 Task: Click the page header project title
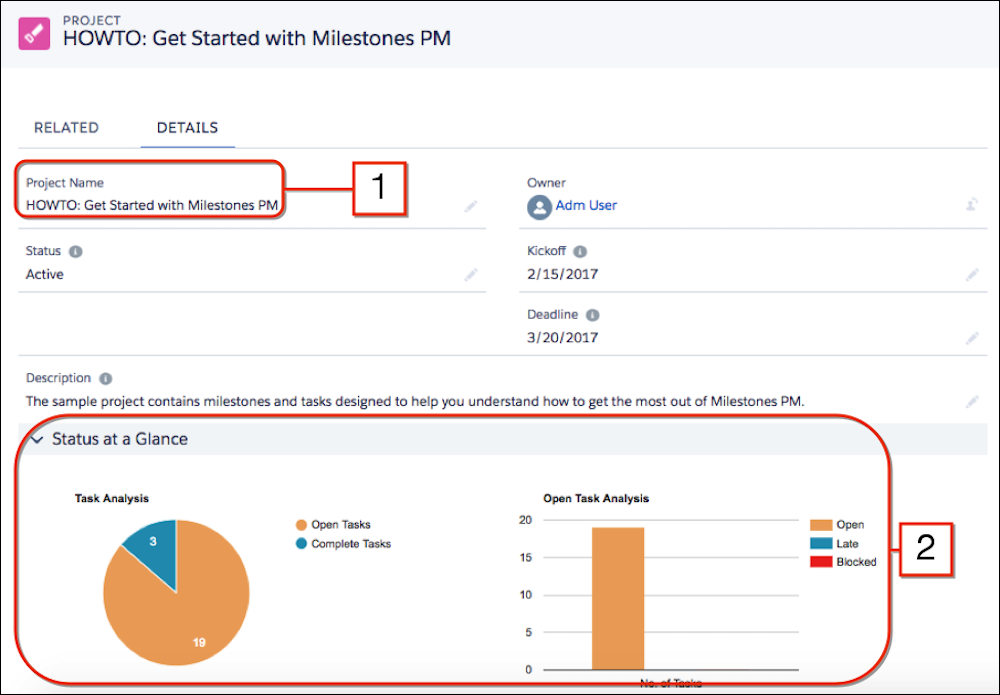coord(257,38)
